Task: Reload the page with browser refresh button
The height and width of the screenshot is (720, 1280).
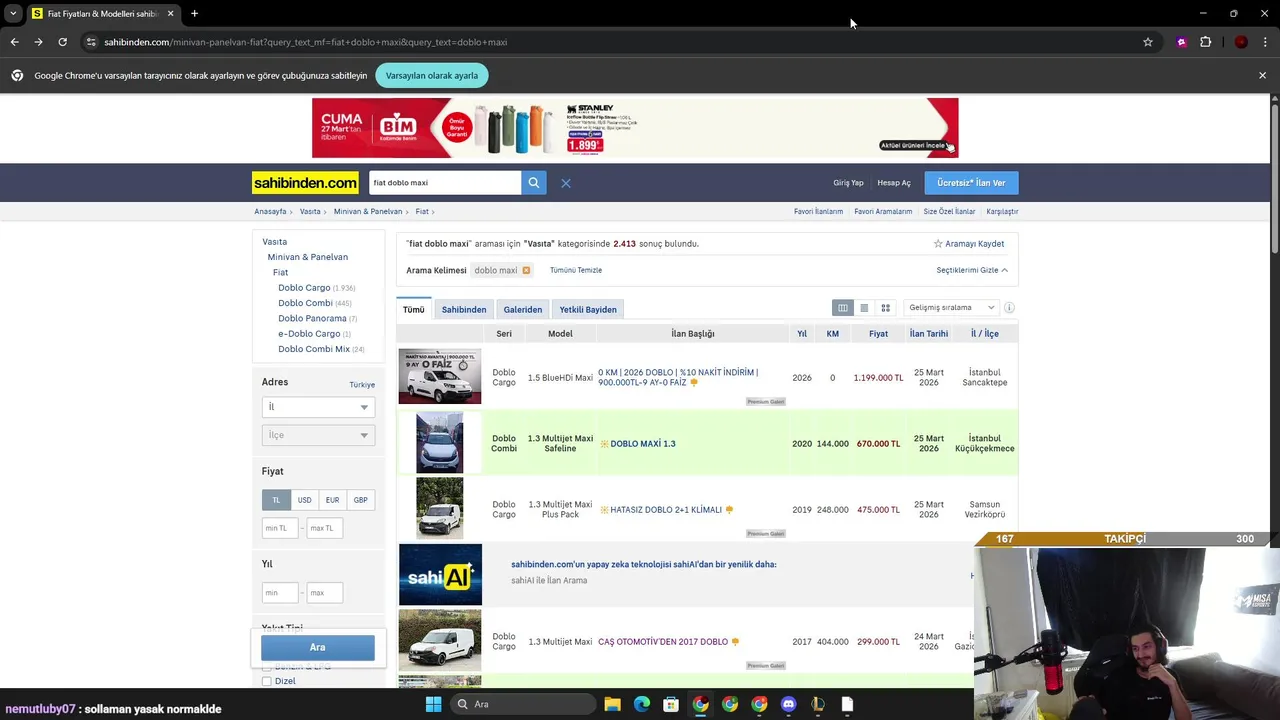Action: pos(62,42)
